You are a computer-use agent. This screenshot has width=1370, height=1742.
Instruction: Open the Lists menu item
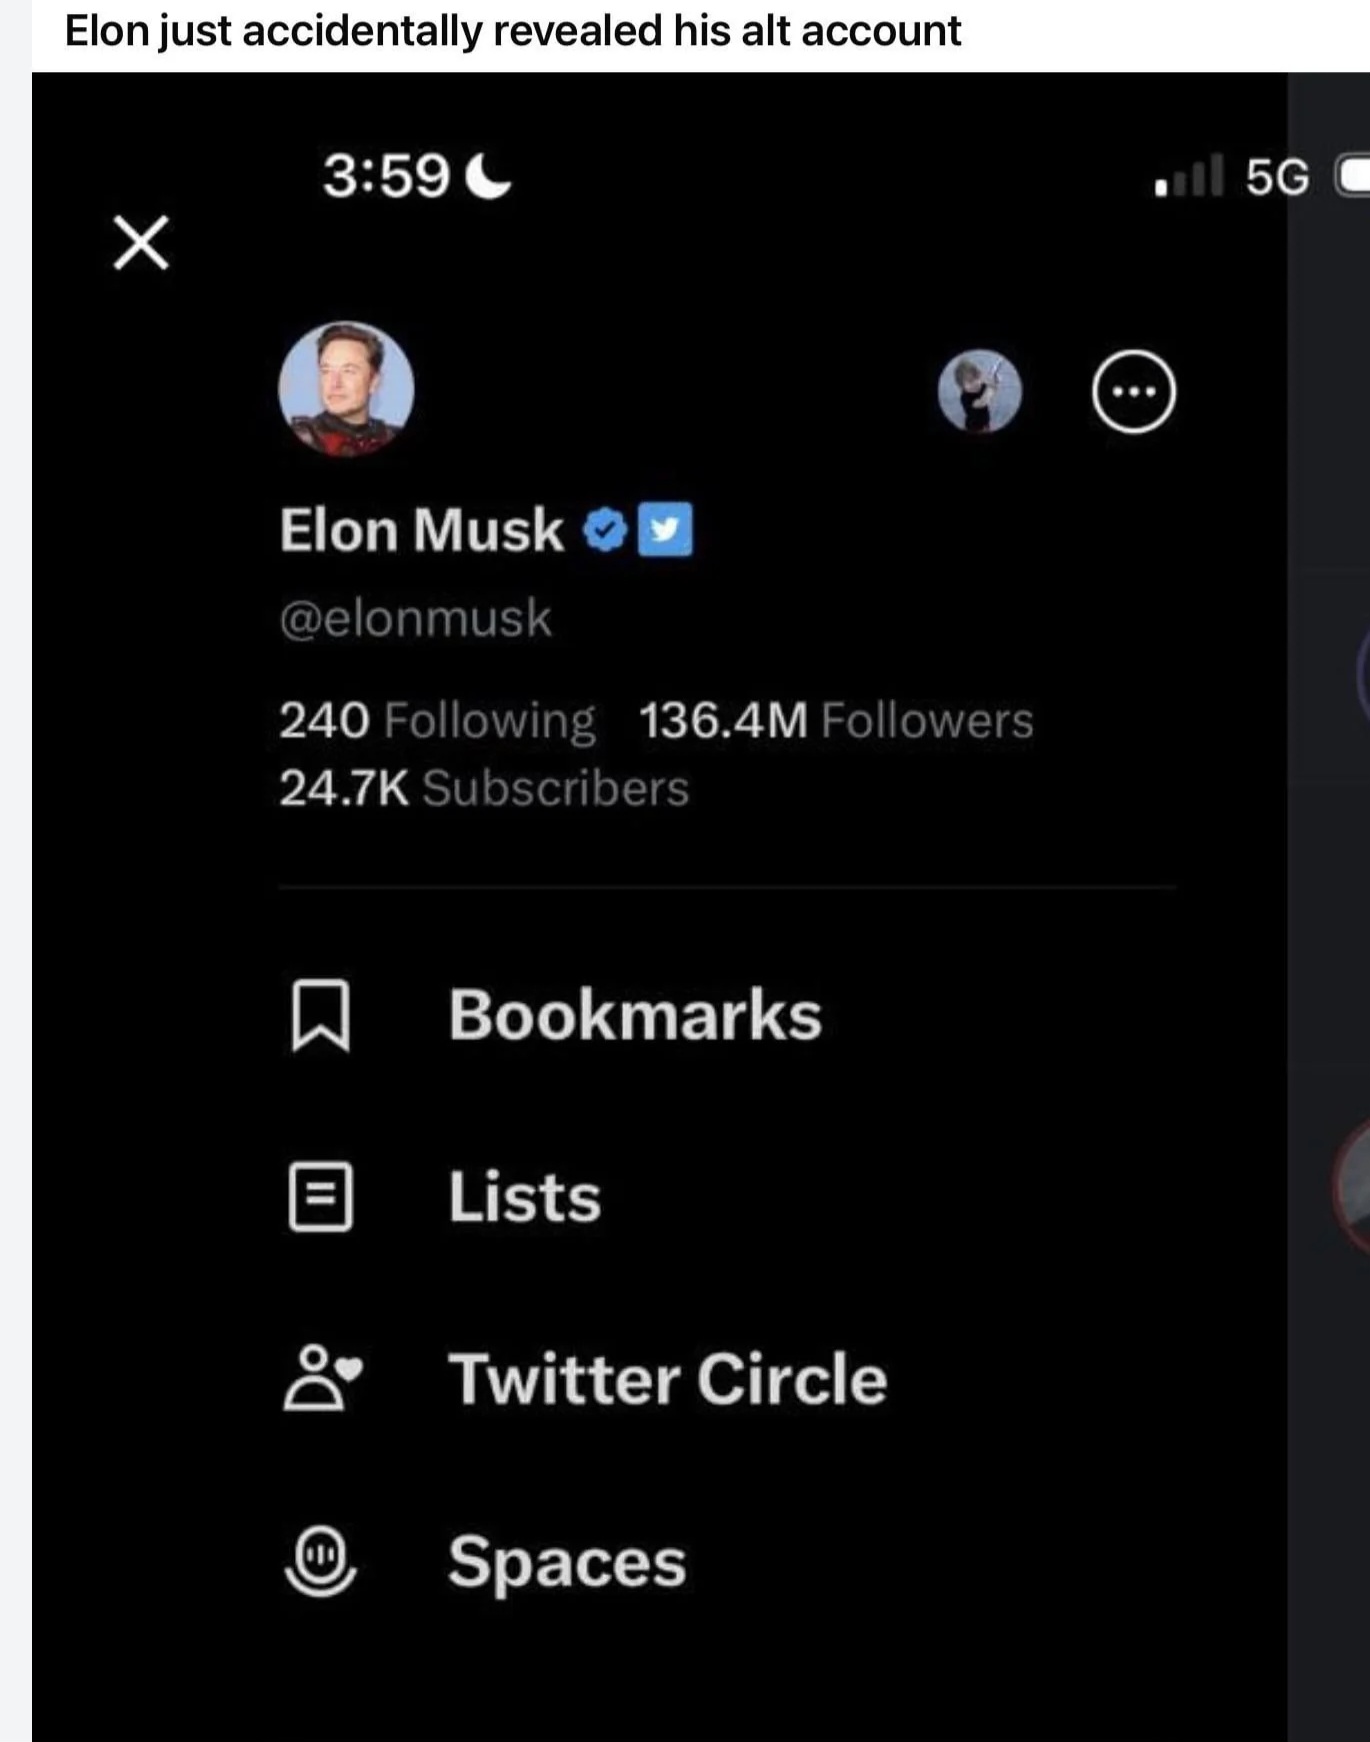(x=524, y=1197)
